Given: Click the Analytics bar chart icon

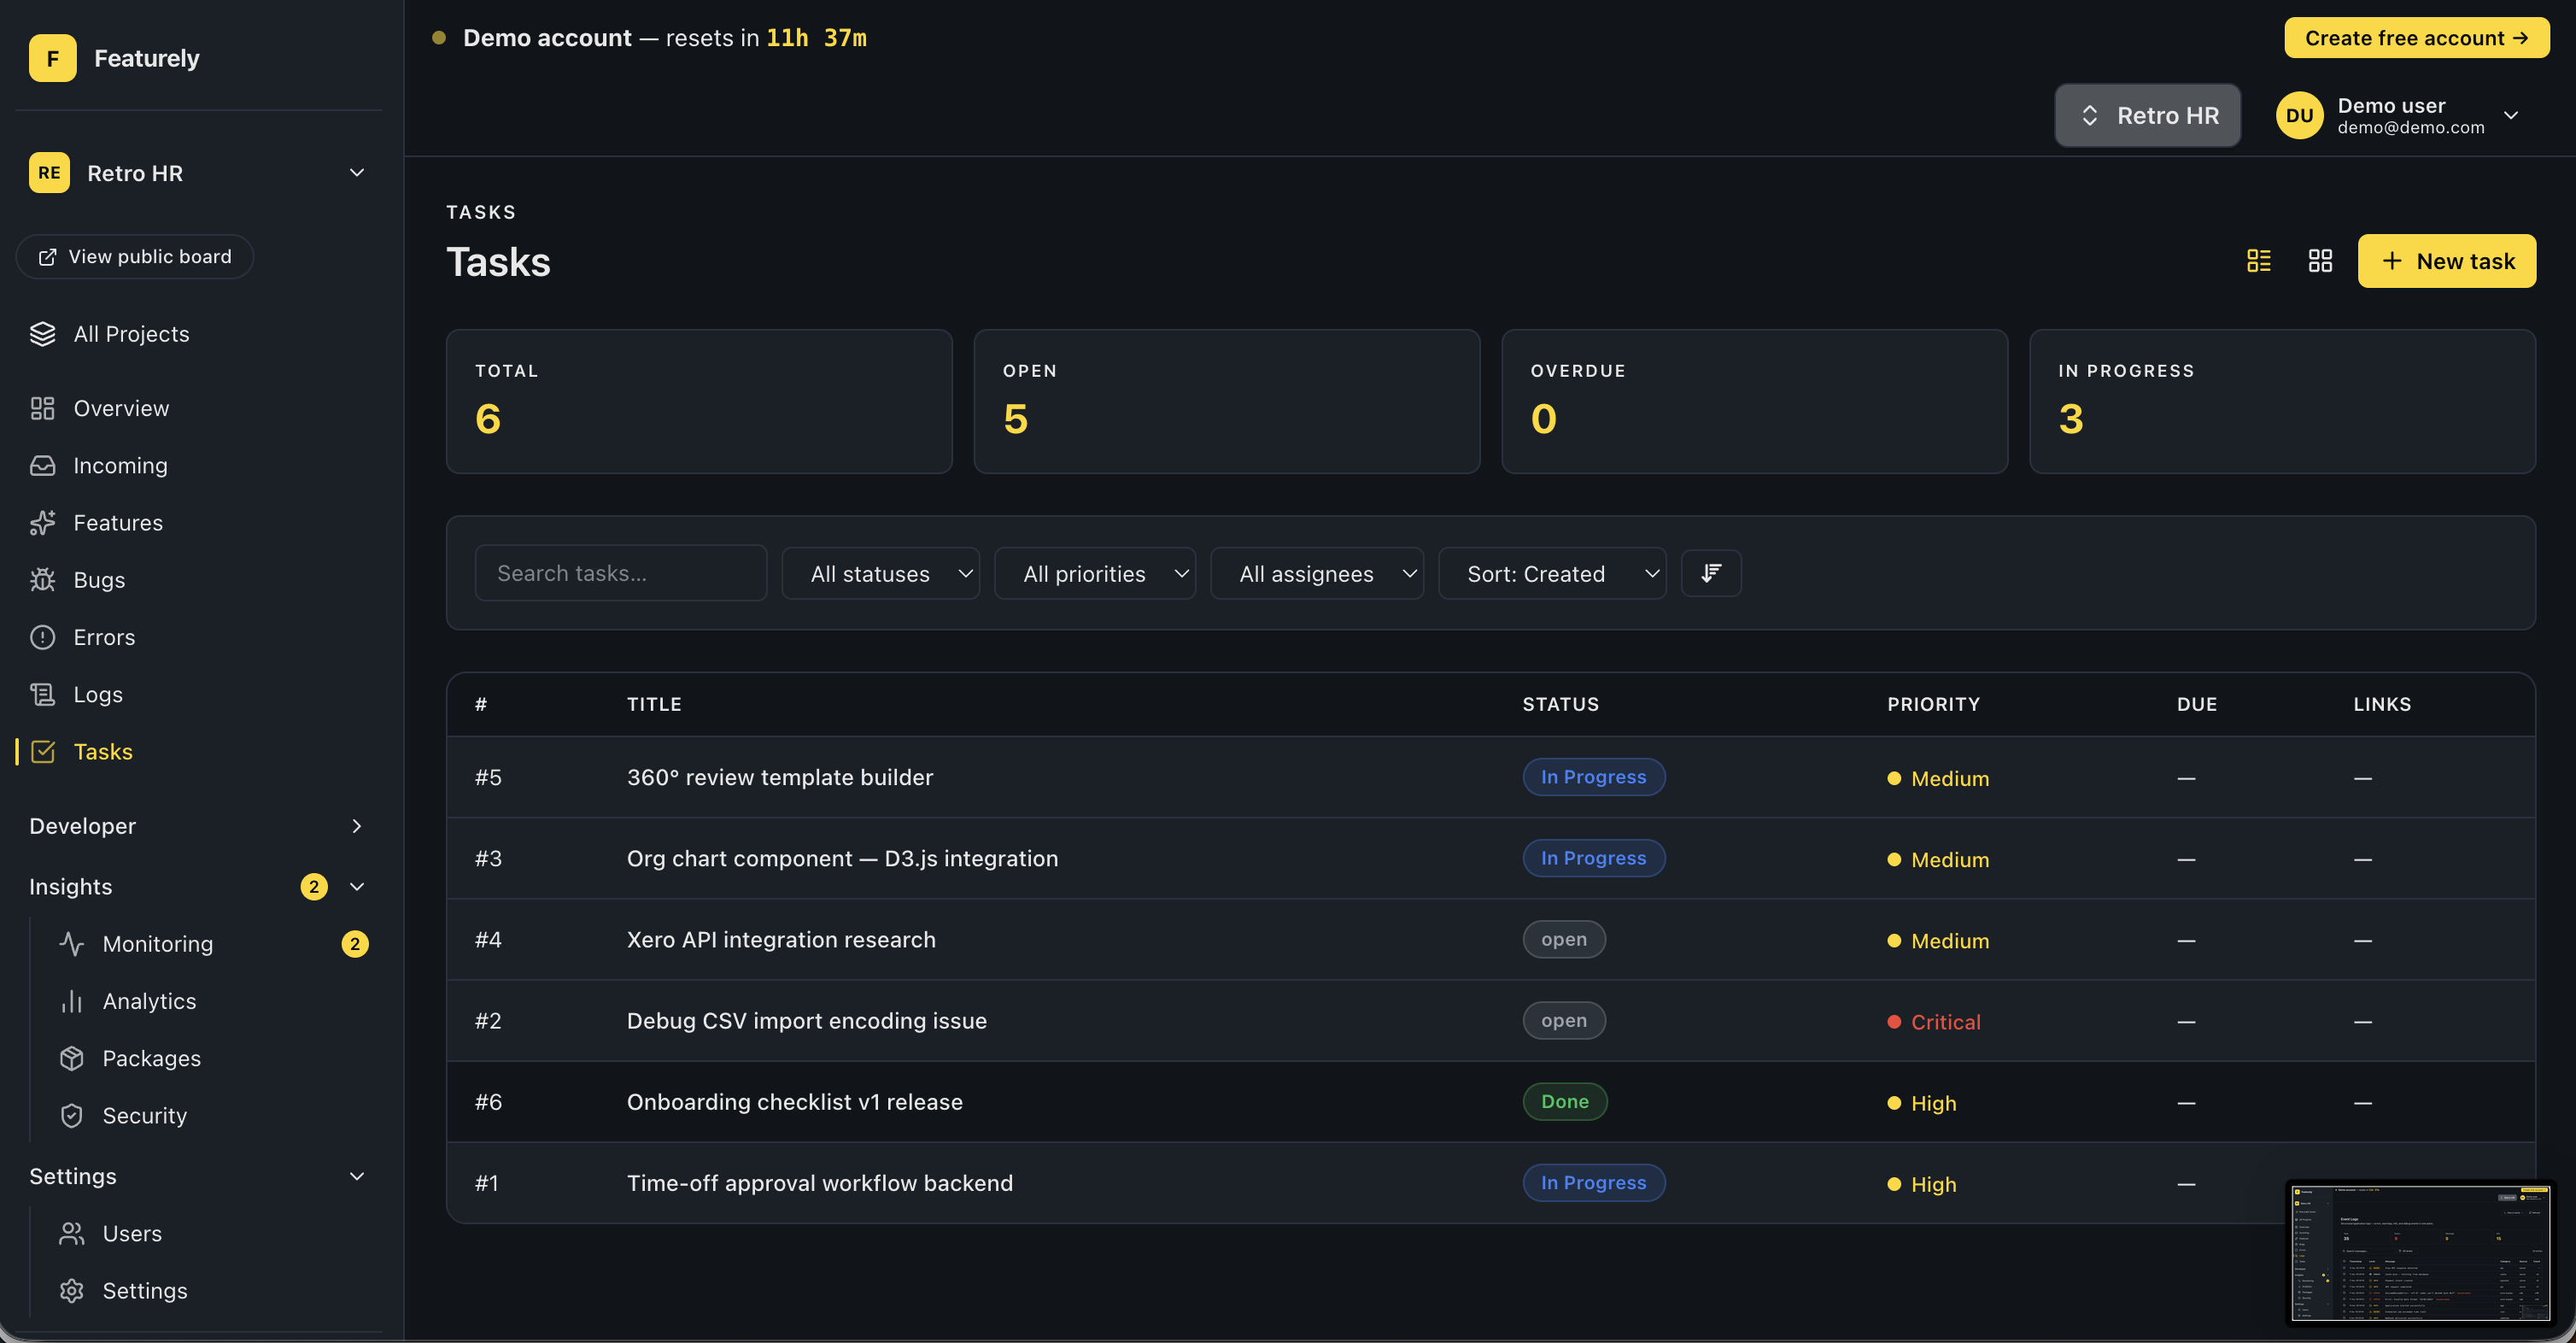Looking at the screenshot, I should pos(72,1001).
